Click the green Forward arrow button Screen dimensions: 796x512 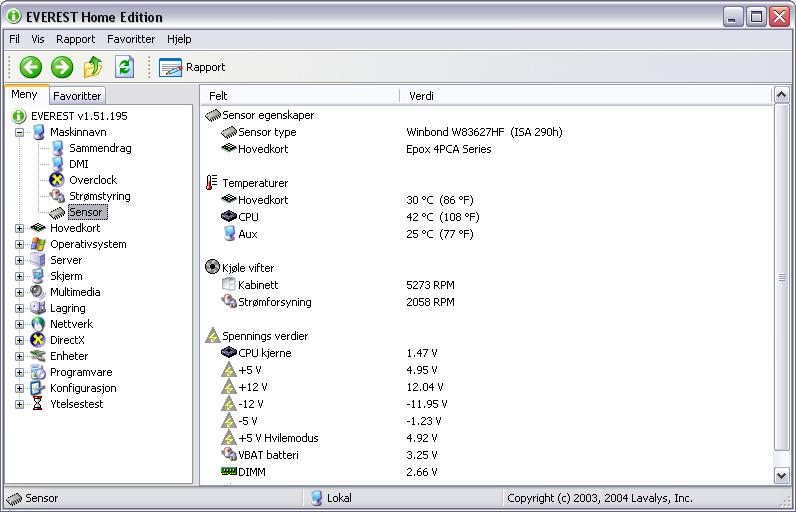pyautogui.click(x=62, y=67)
